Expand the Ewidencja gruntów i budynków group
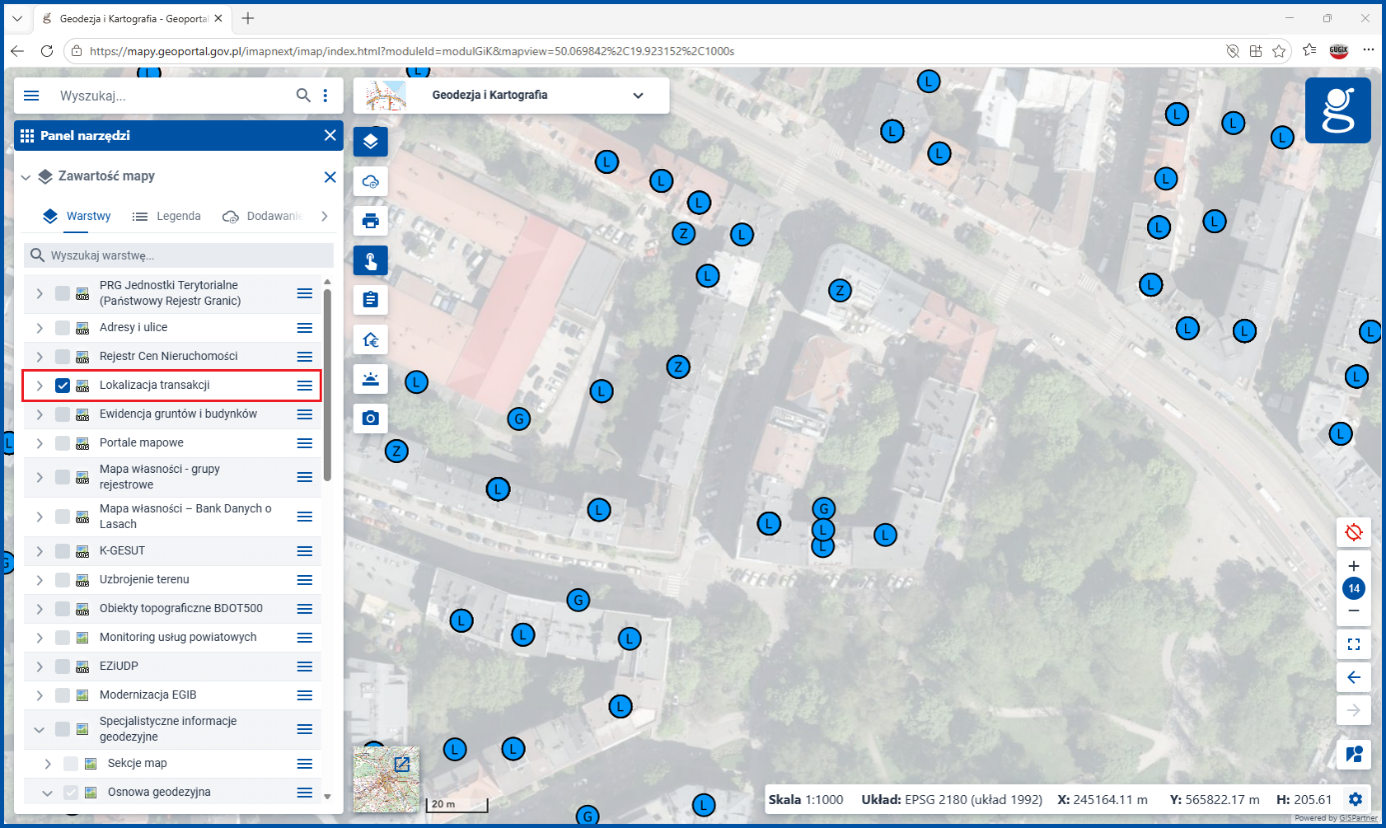 coord(39,414)
